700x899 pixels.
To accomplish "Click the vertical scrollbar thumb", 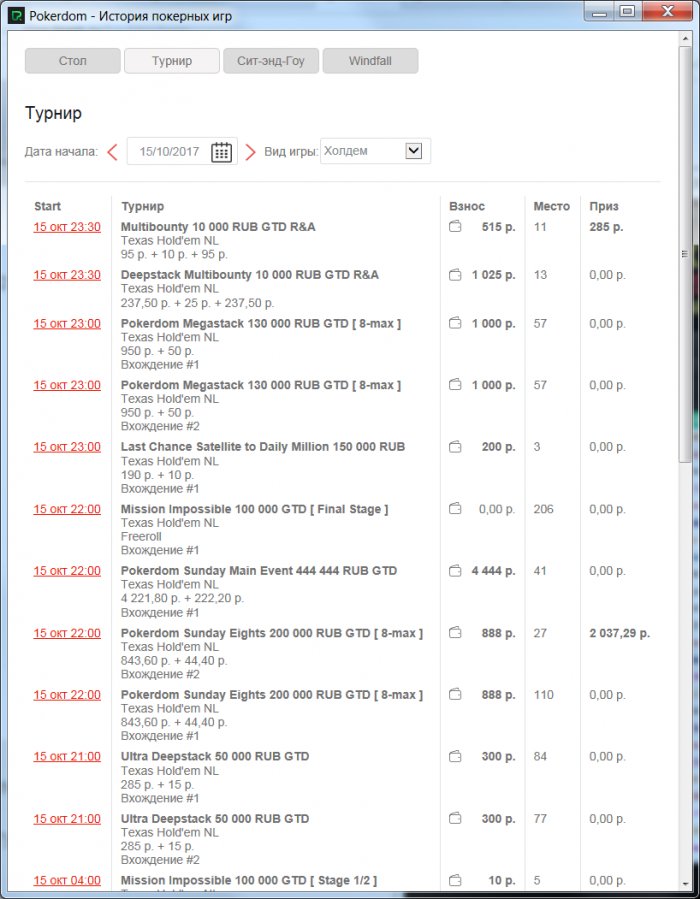I will coord(685,254).
